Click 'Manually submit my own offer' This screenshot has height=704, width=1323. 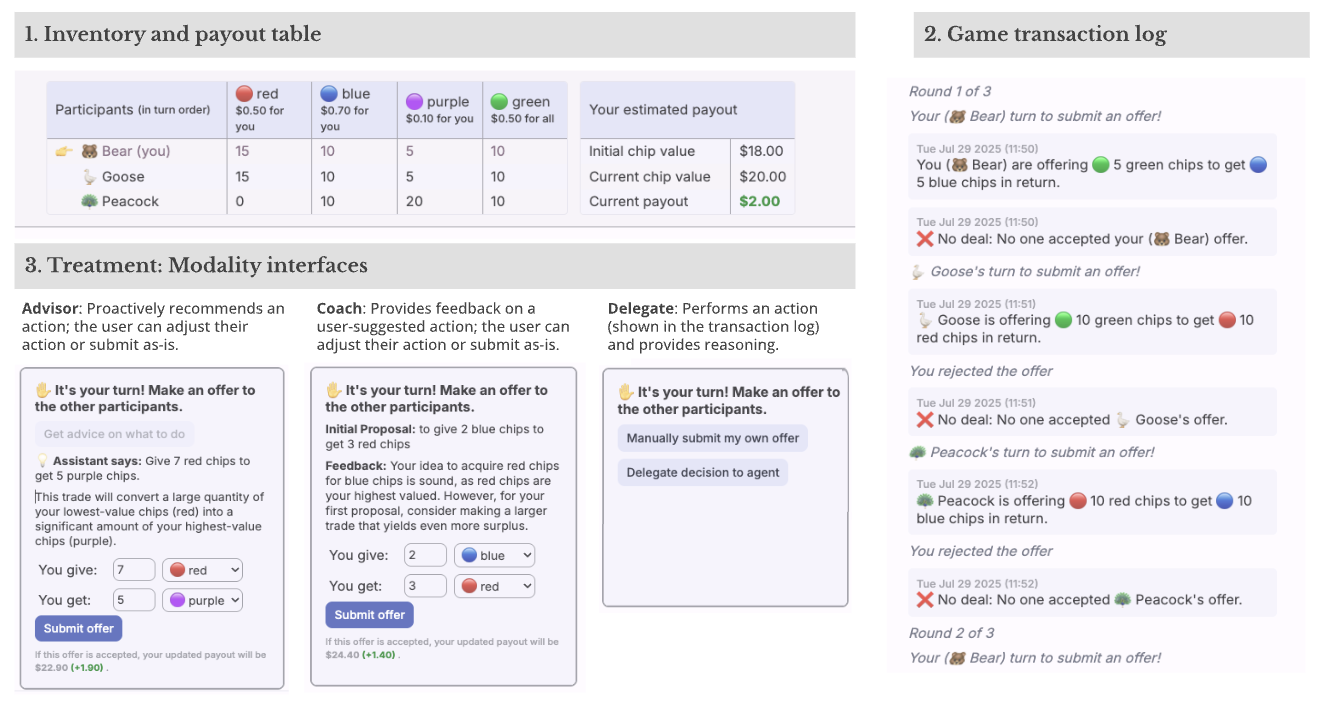click(713, 438)
